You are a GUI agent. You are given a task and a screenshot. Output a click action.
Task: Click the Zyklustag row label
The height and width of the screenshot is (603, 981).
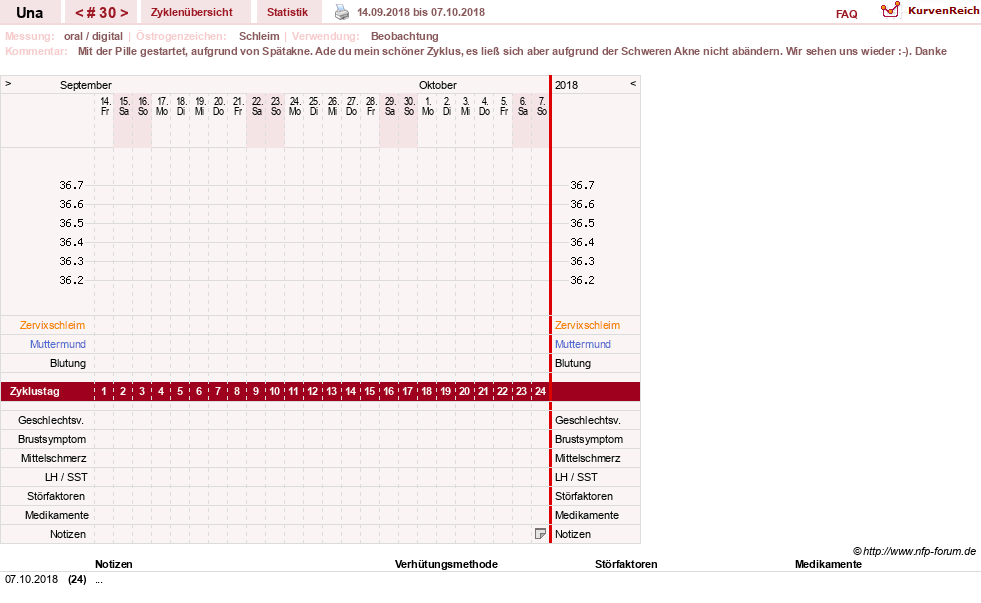(x=35, y=392)
